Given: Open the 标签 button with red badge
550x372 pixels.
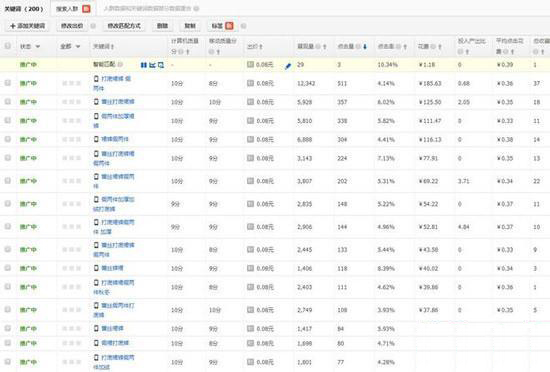Looking at the screenshot, I should coord(222,26).
